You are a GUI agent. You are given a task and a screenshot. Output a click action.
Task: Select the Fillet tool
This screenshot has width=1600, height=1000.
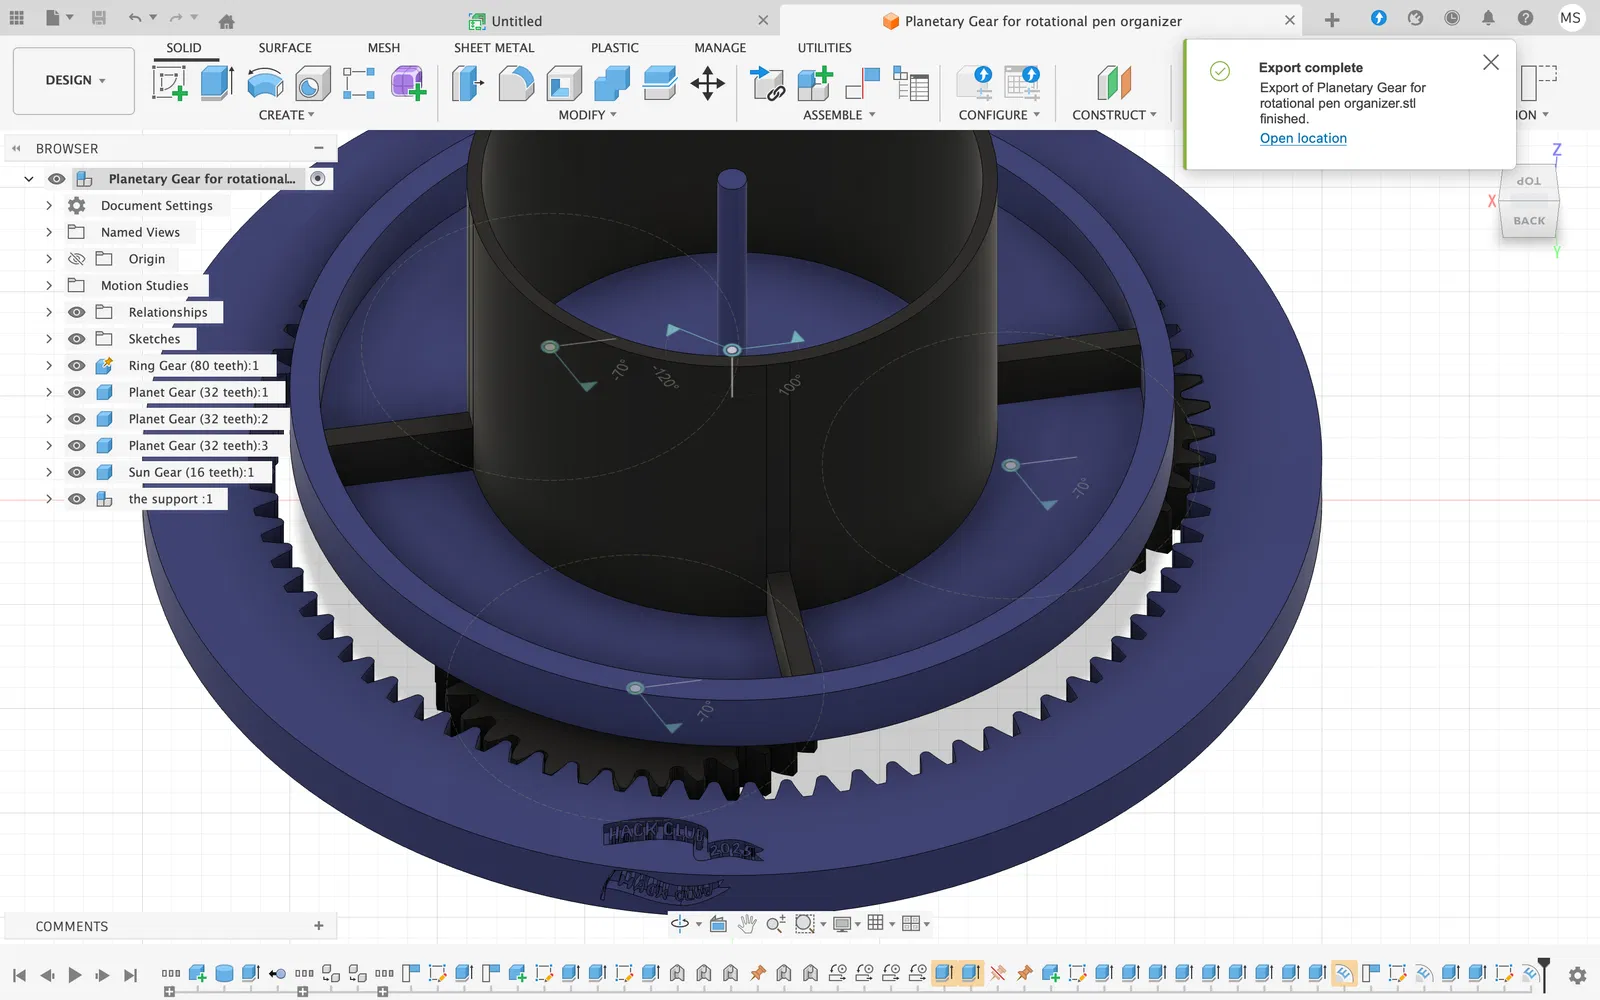(516, 83)
